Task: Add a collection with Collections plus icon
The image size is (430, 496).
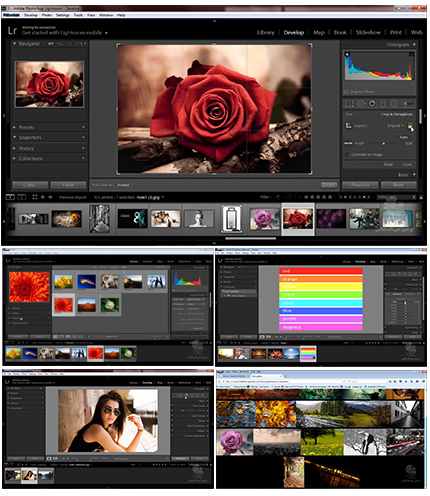Action: (83, 158)
